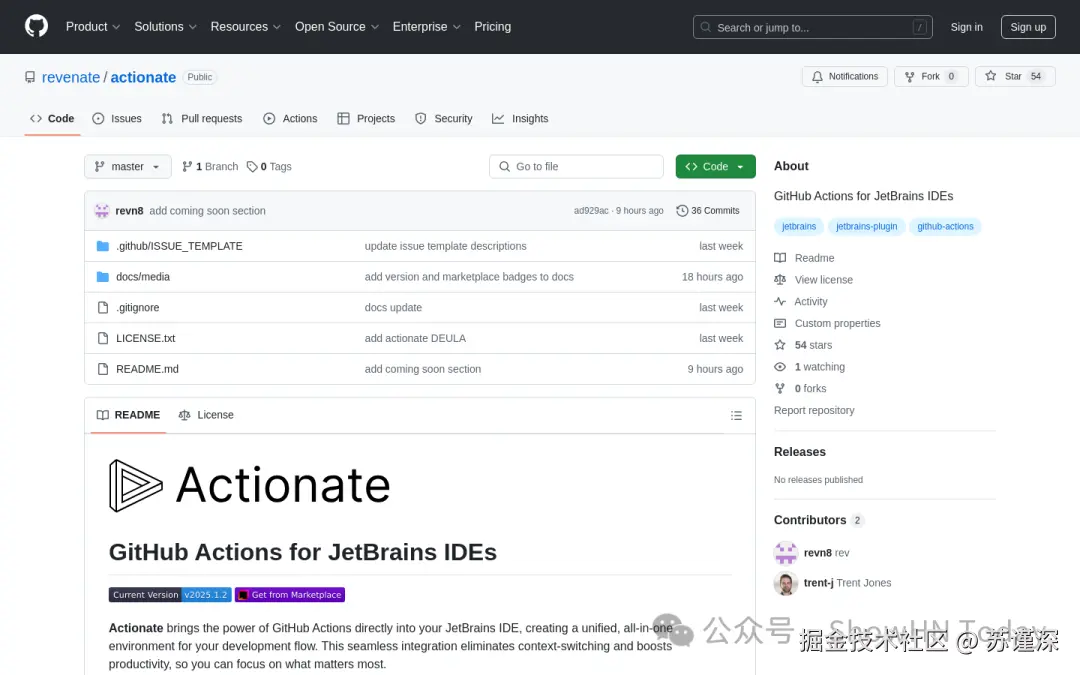
Task: Click trent-j avatar in Contributors
Action: click(x=785, y=583)
